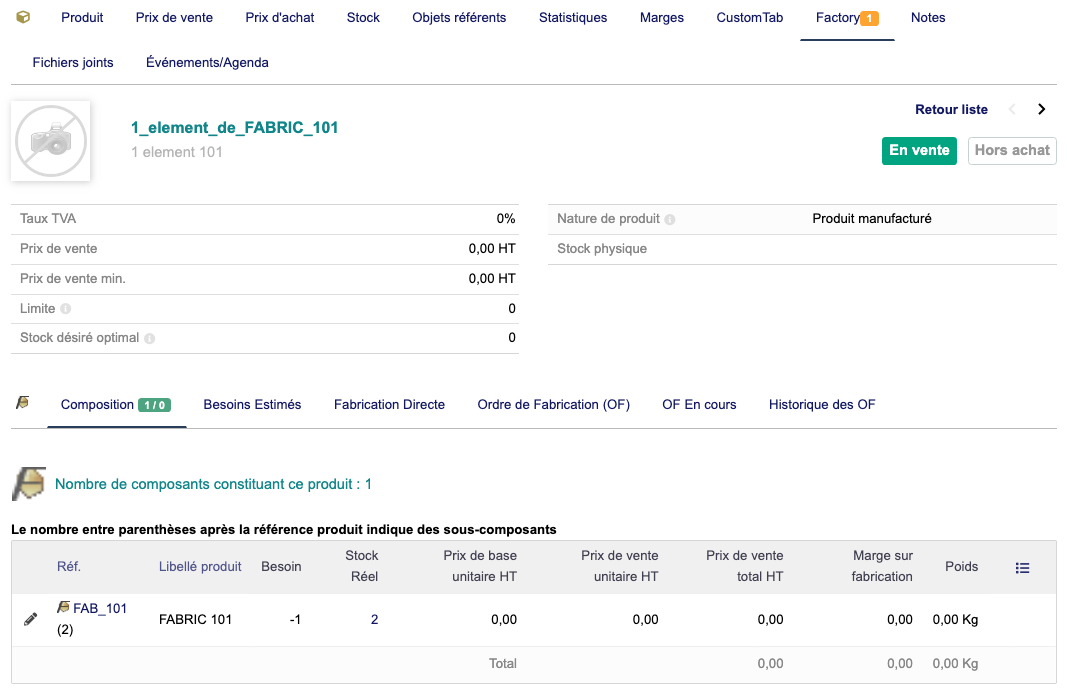
Task: Sort table by Libellé produit header
Action: [200, 566]
